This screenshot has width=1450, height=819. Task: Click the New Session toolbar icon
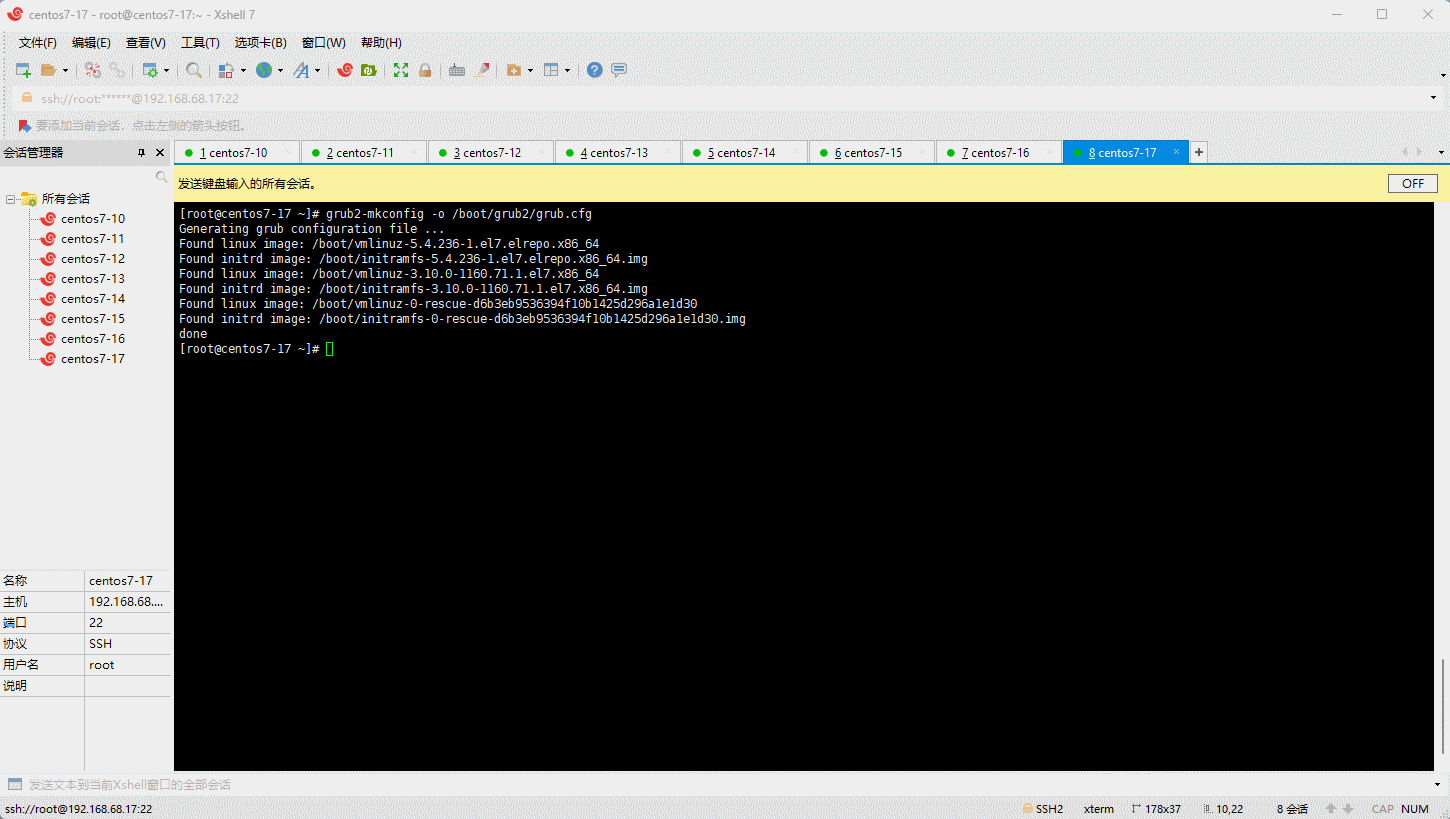coord(23,70)
